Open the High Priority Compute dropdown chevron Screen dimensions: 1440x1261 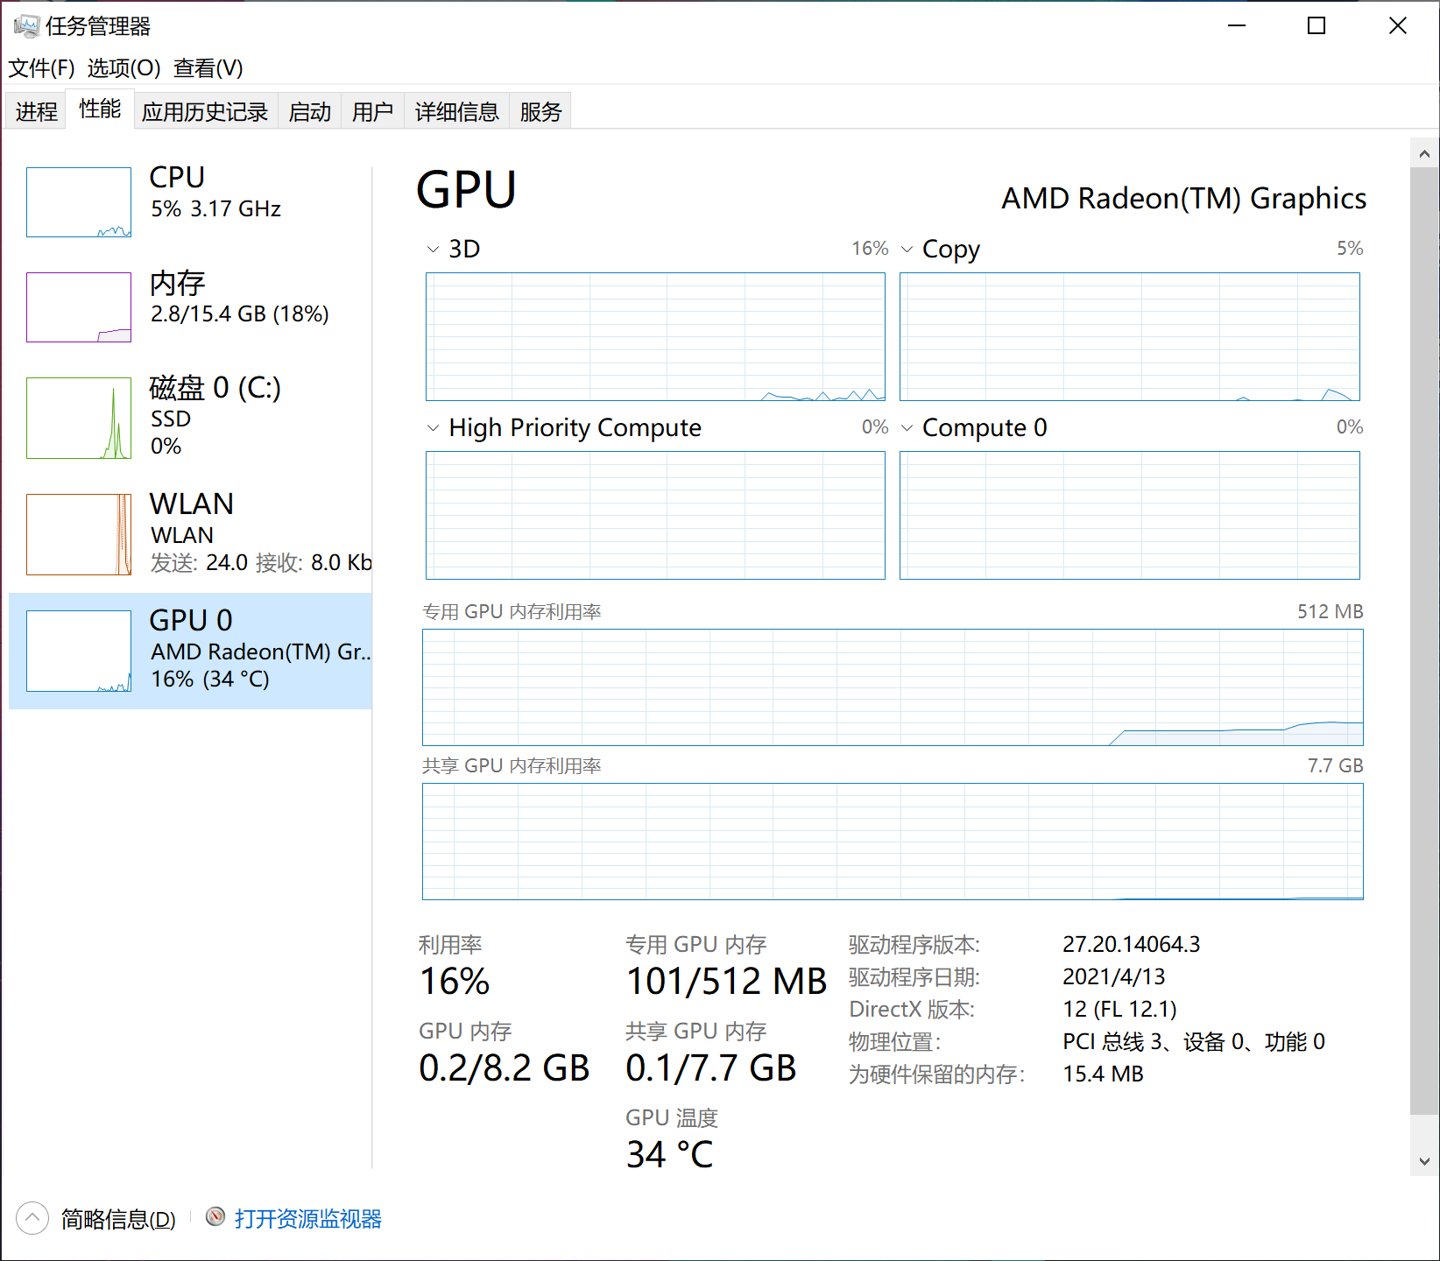(433, 428)
